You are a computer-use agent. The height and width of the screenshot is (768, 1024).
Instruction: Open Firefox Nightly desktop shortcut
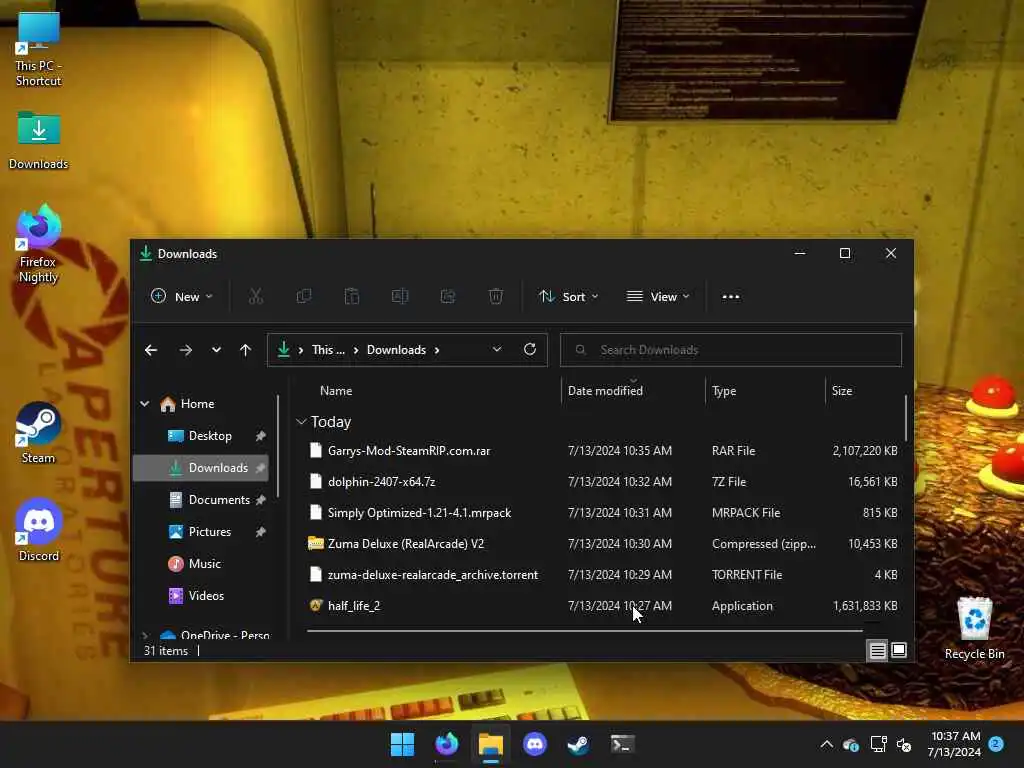pos(39,244)
